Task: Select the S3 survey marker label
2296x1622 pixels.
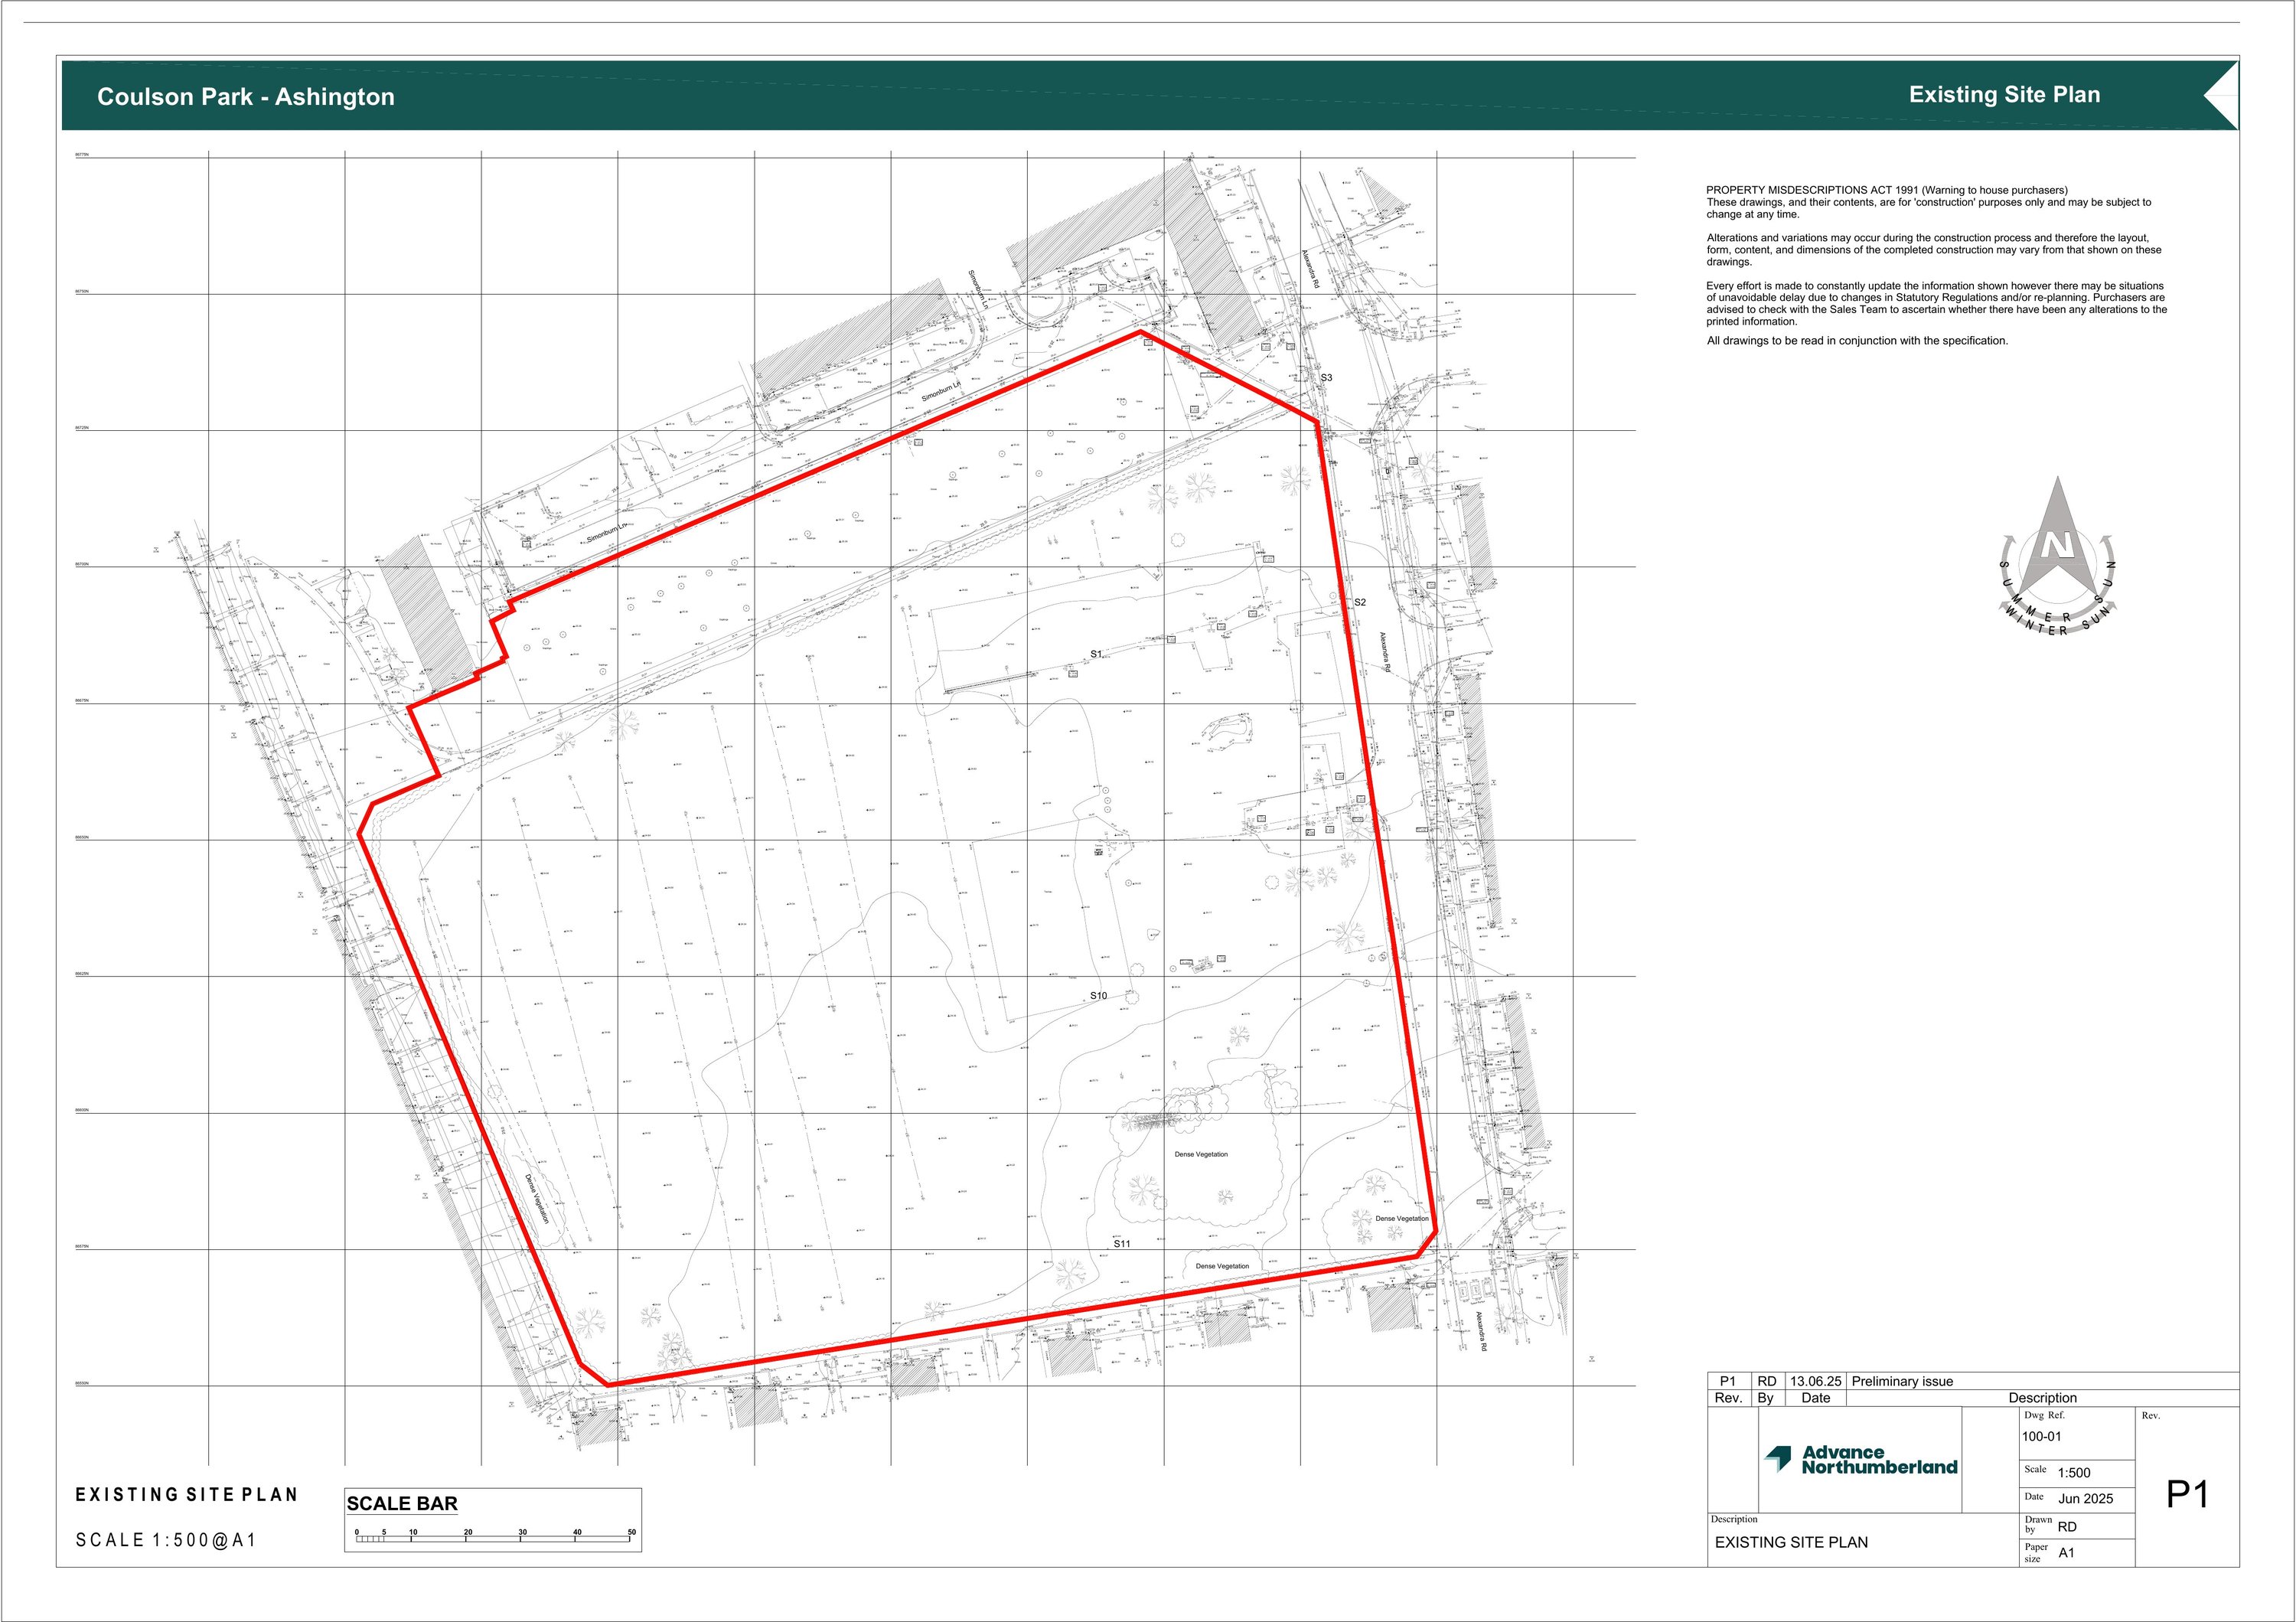Action: [1326, 378]
